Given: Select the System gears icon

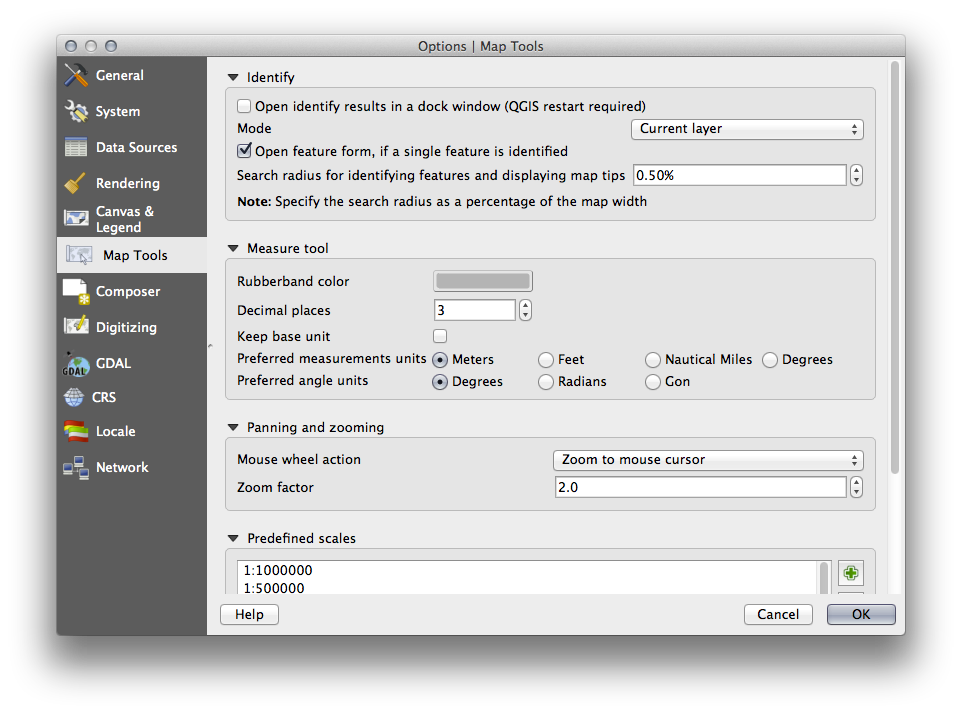Looking at the screenshot, I should coord(76,112).
